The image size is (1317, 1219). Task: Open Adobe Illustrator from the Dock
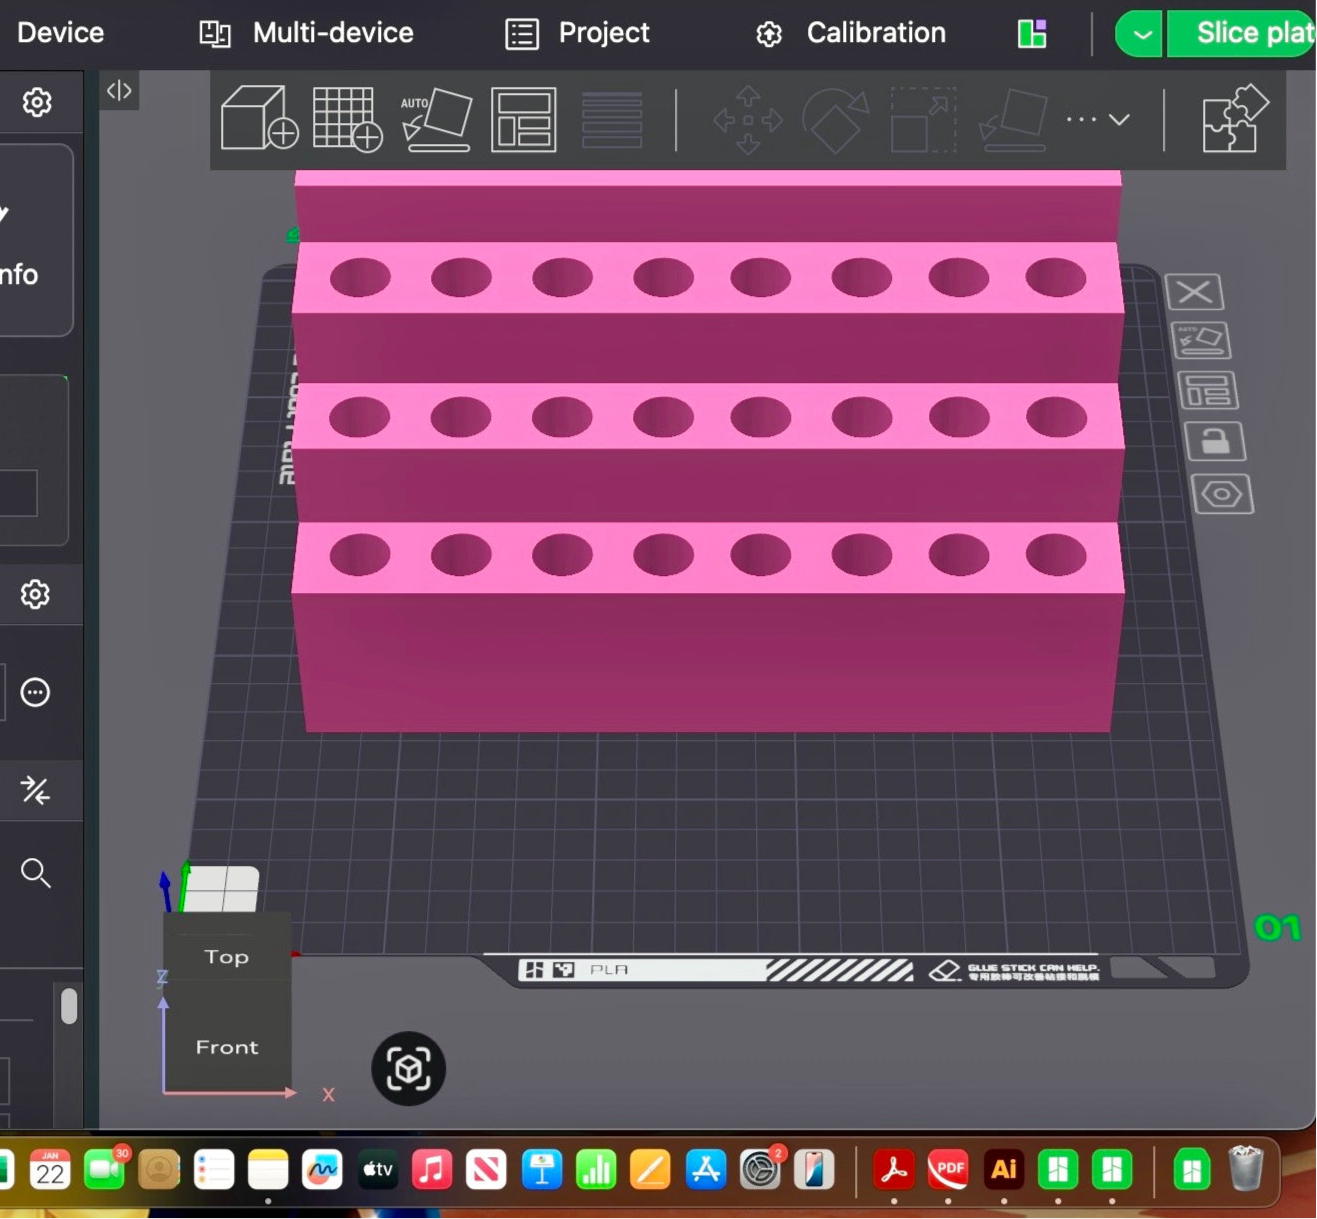(x=1004, y=1169)
